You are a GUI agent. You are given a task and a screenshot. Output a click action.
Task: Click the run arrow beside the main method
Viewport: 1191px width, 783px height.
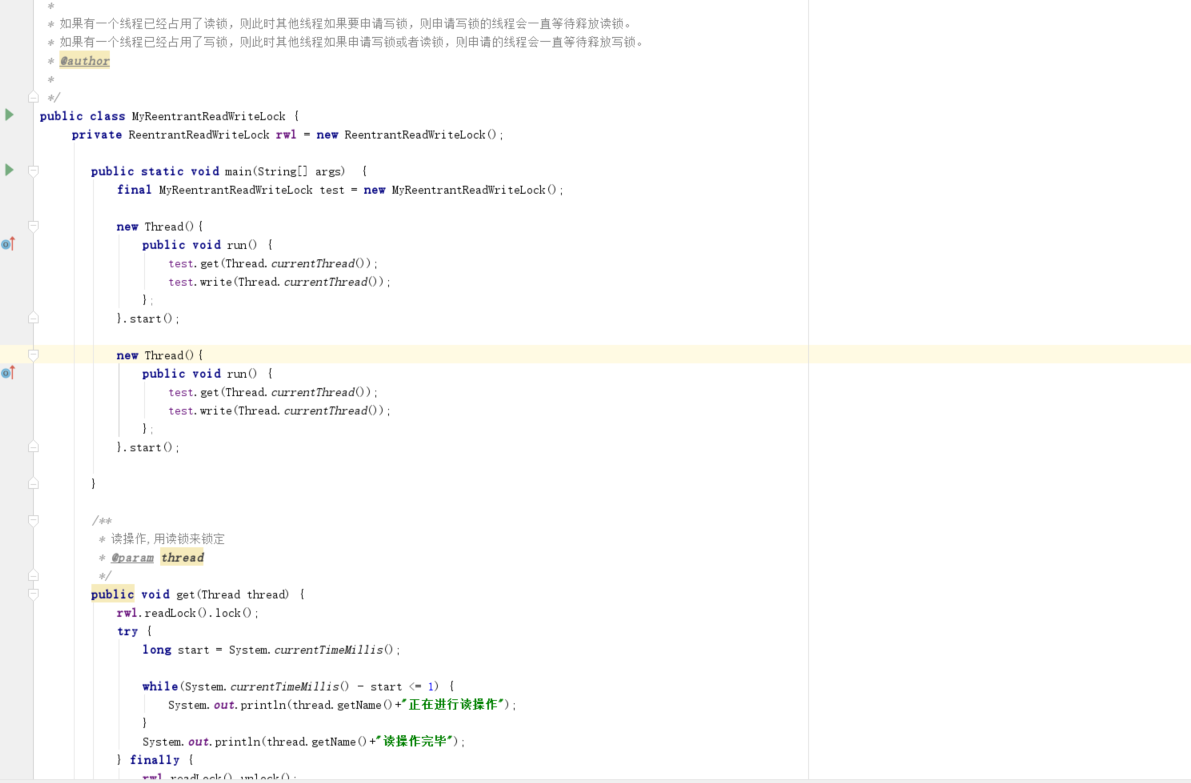tap(9, 170)
